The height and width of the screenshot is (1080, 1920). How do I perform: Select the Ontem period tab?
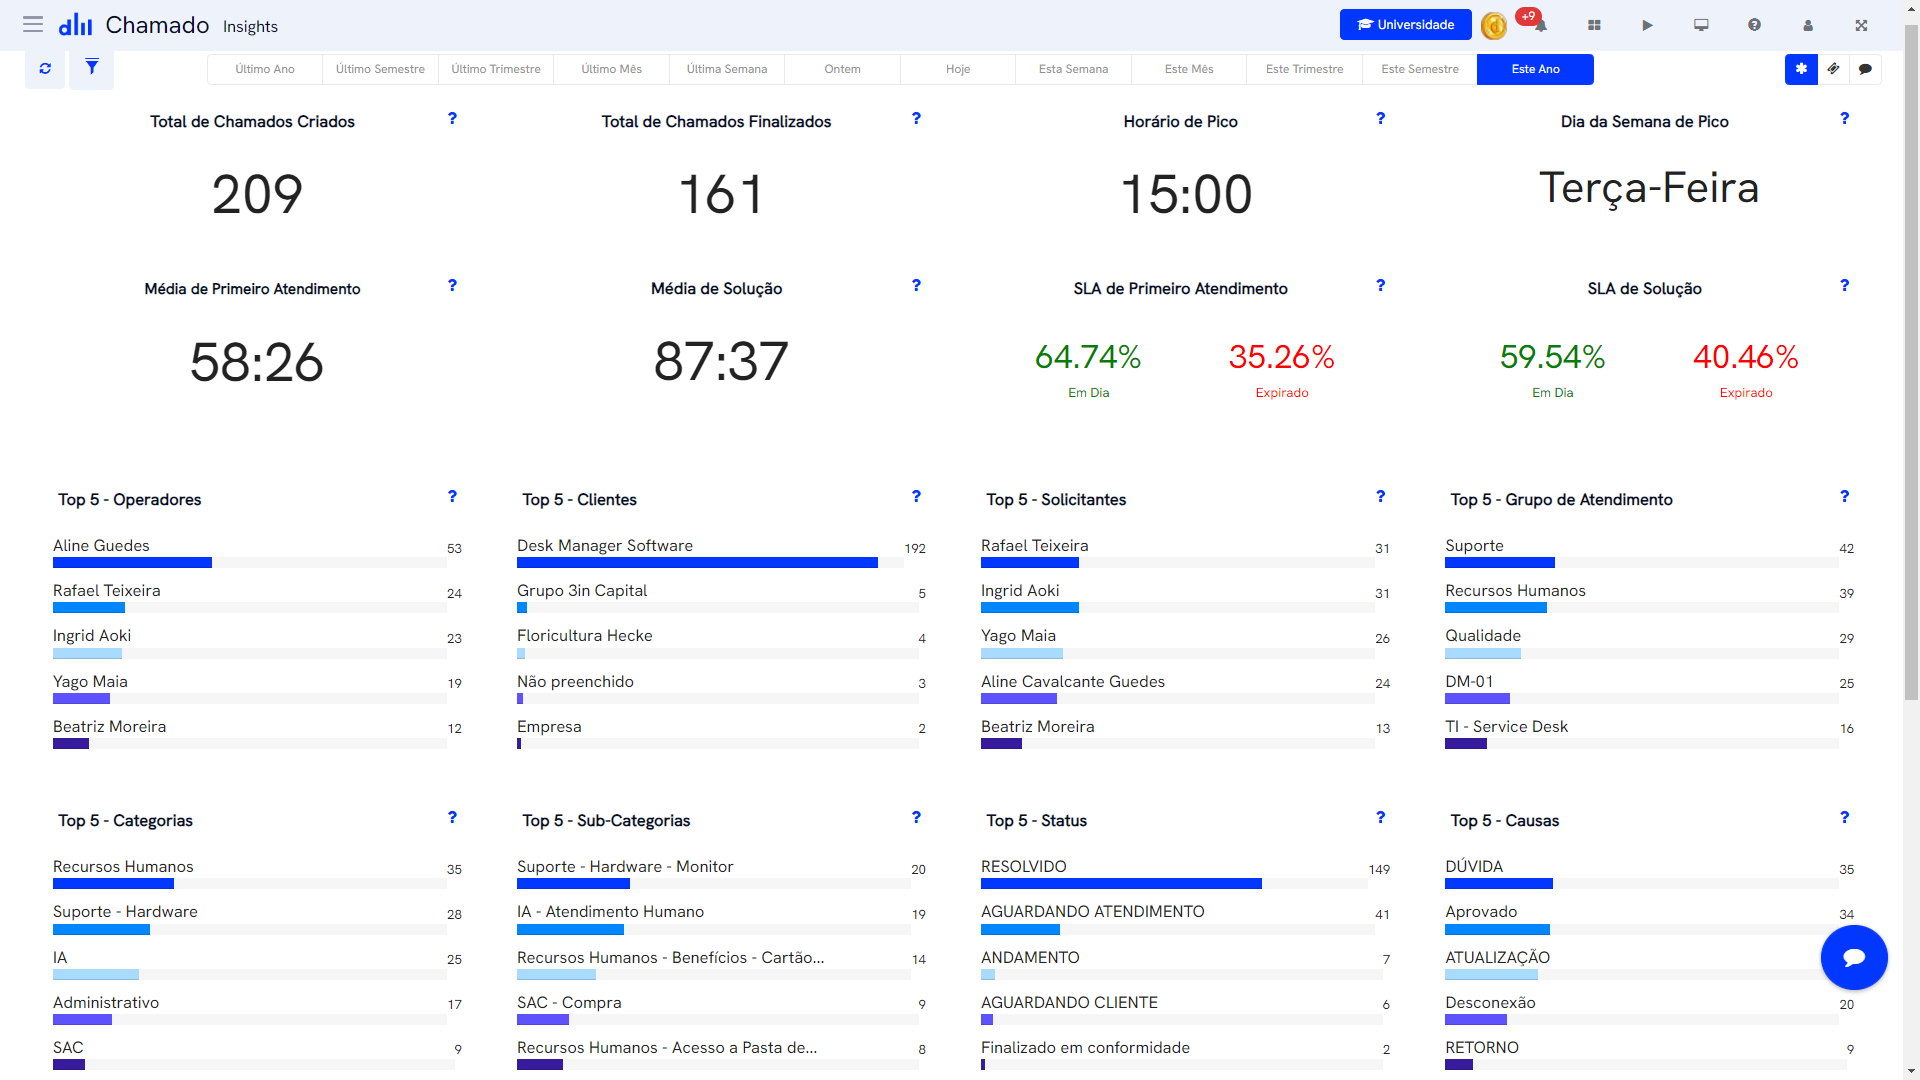pos(842,69)
